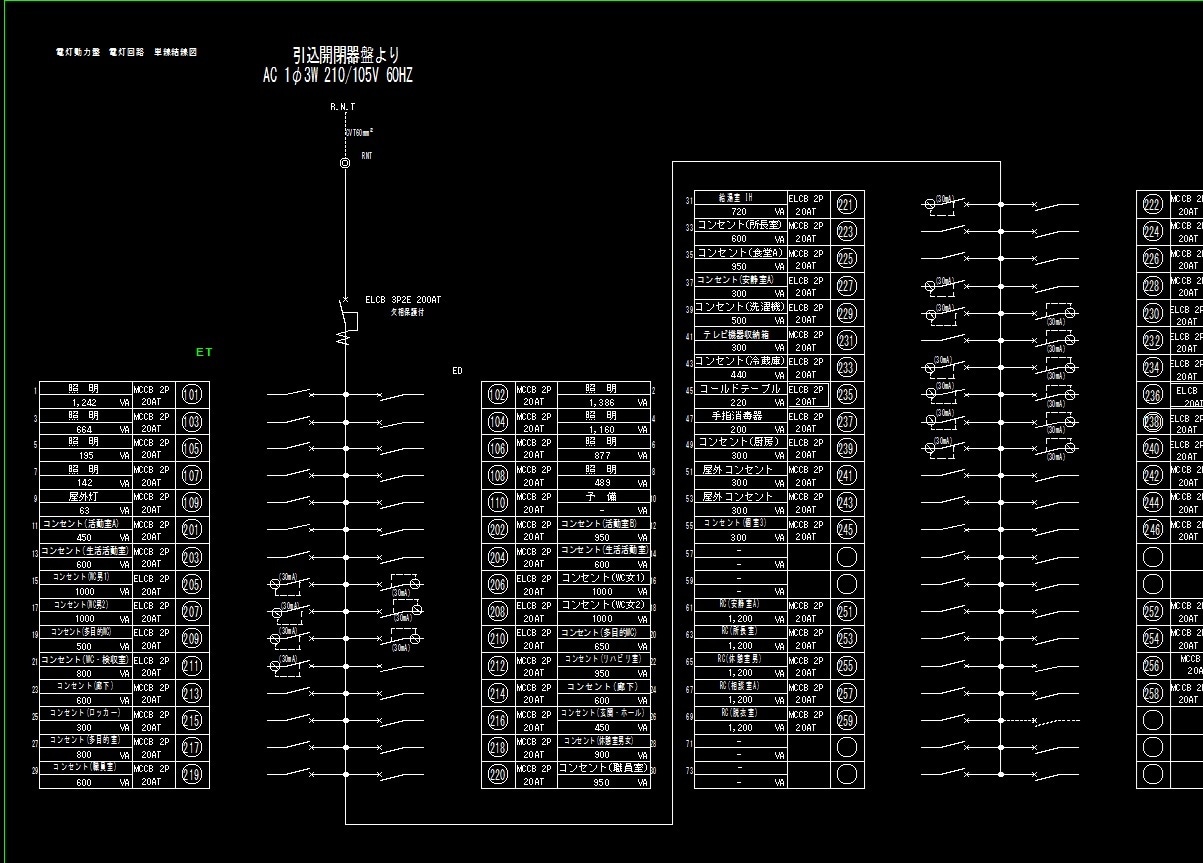Select the ELCB 3P2E 200AT main breaker label
Screen dimensions: 1203x863
click(x=403, y=299)
